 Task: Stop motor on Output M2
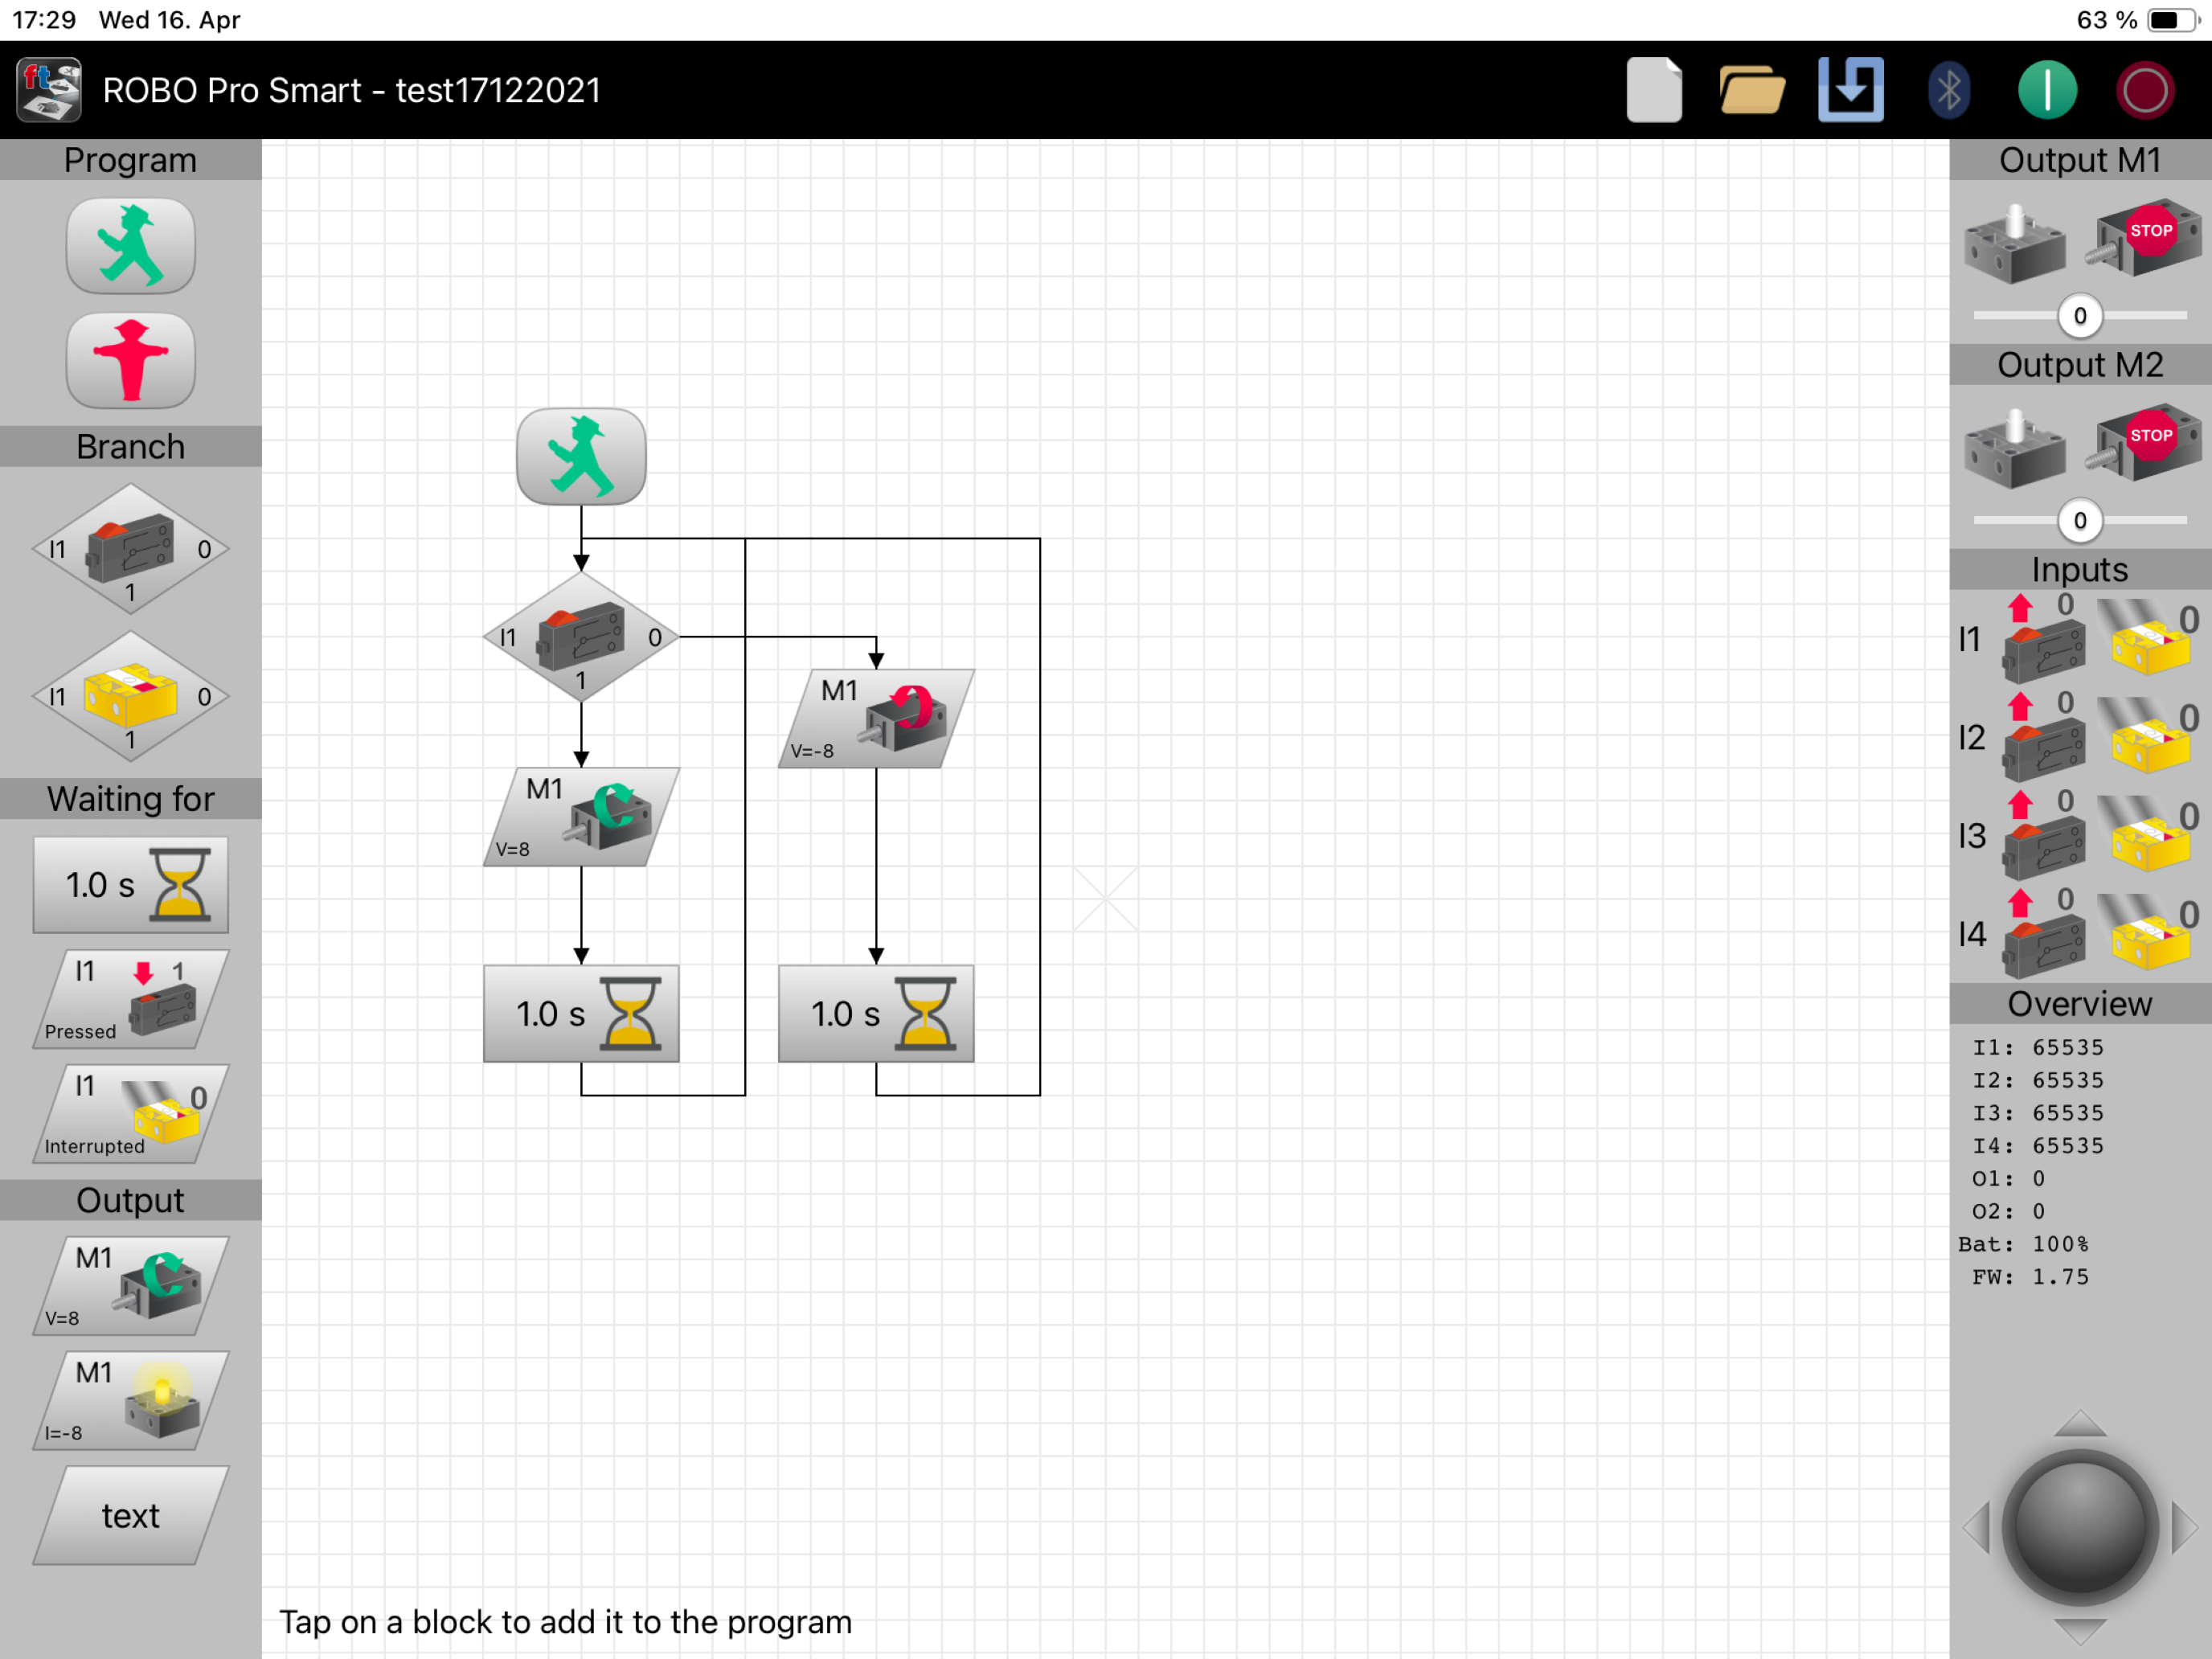pyautogui.click(x=2144, y=443)
